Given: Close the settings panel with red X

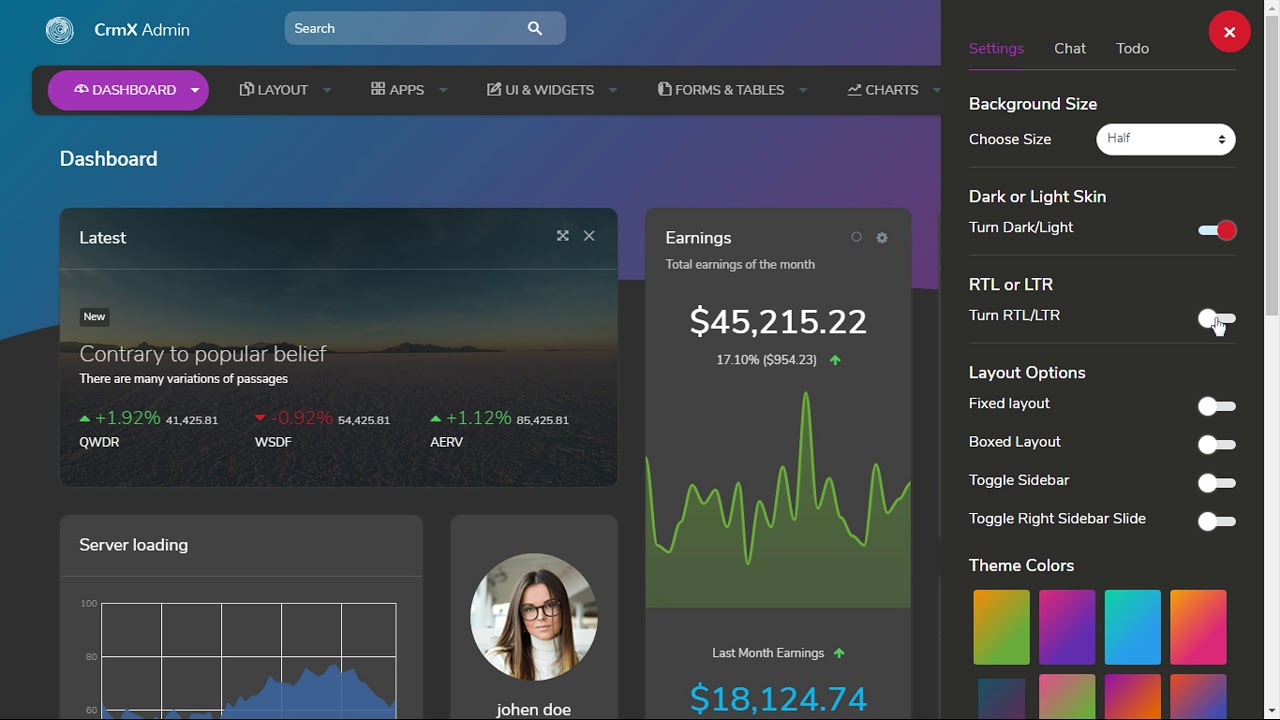Looking at the screenshot, I should click(x=1229, y=32).
